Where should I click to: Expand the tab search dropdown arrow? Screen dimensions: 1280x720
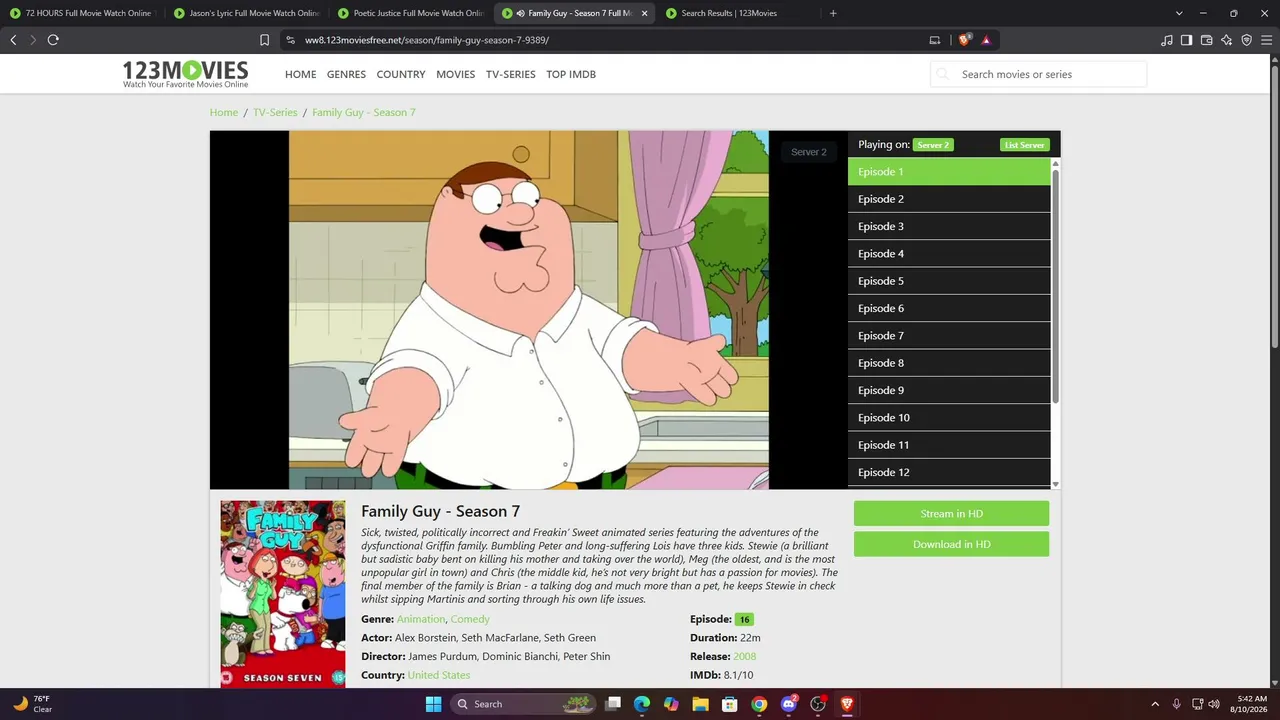coord(1179,13)
